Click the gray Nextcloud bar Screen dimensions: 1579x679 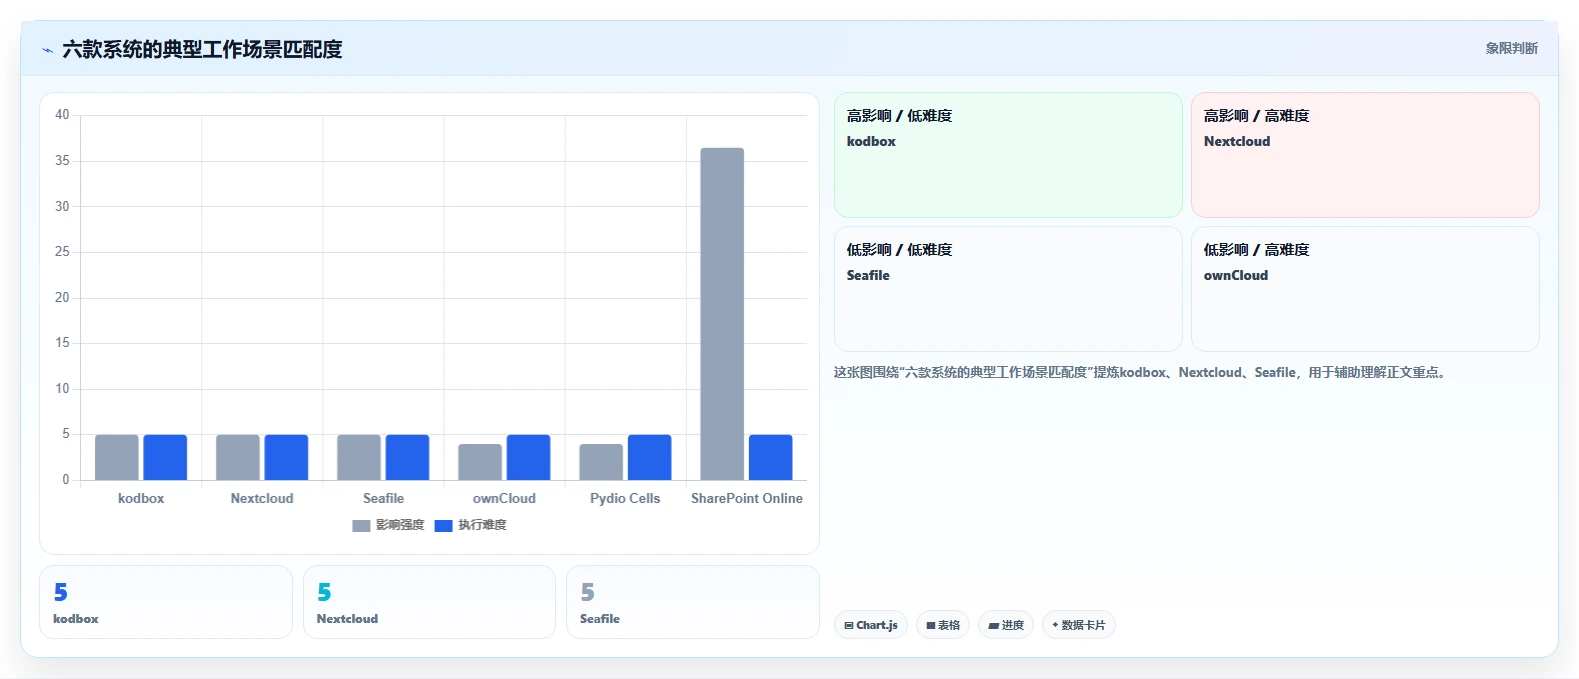[238, 457]
